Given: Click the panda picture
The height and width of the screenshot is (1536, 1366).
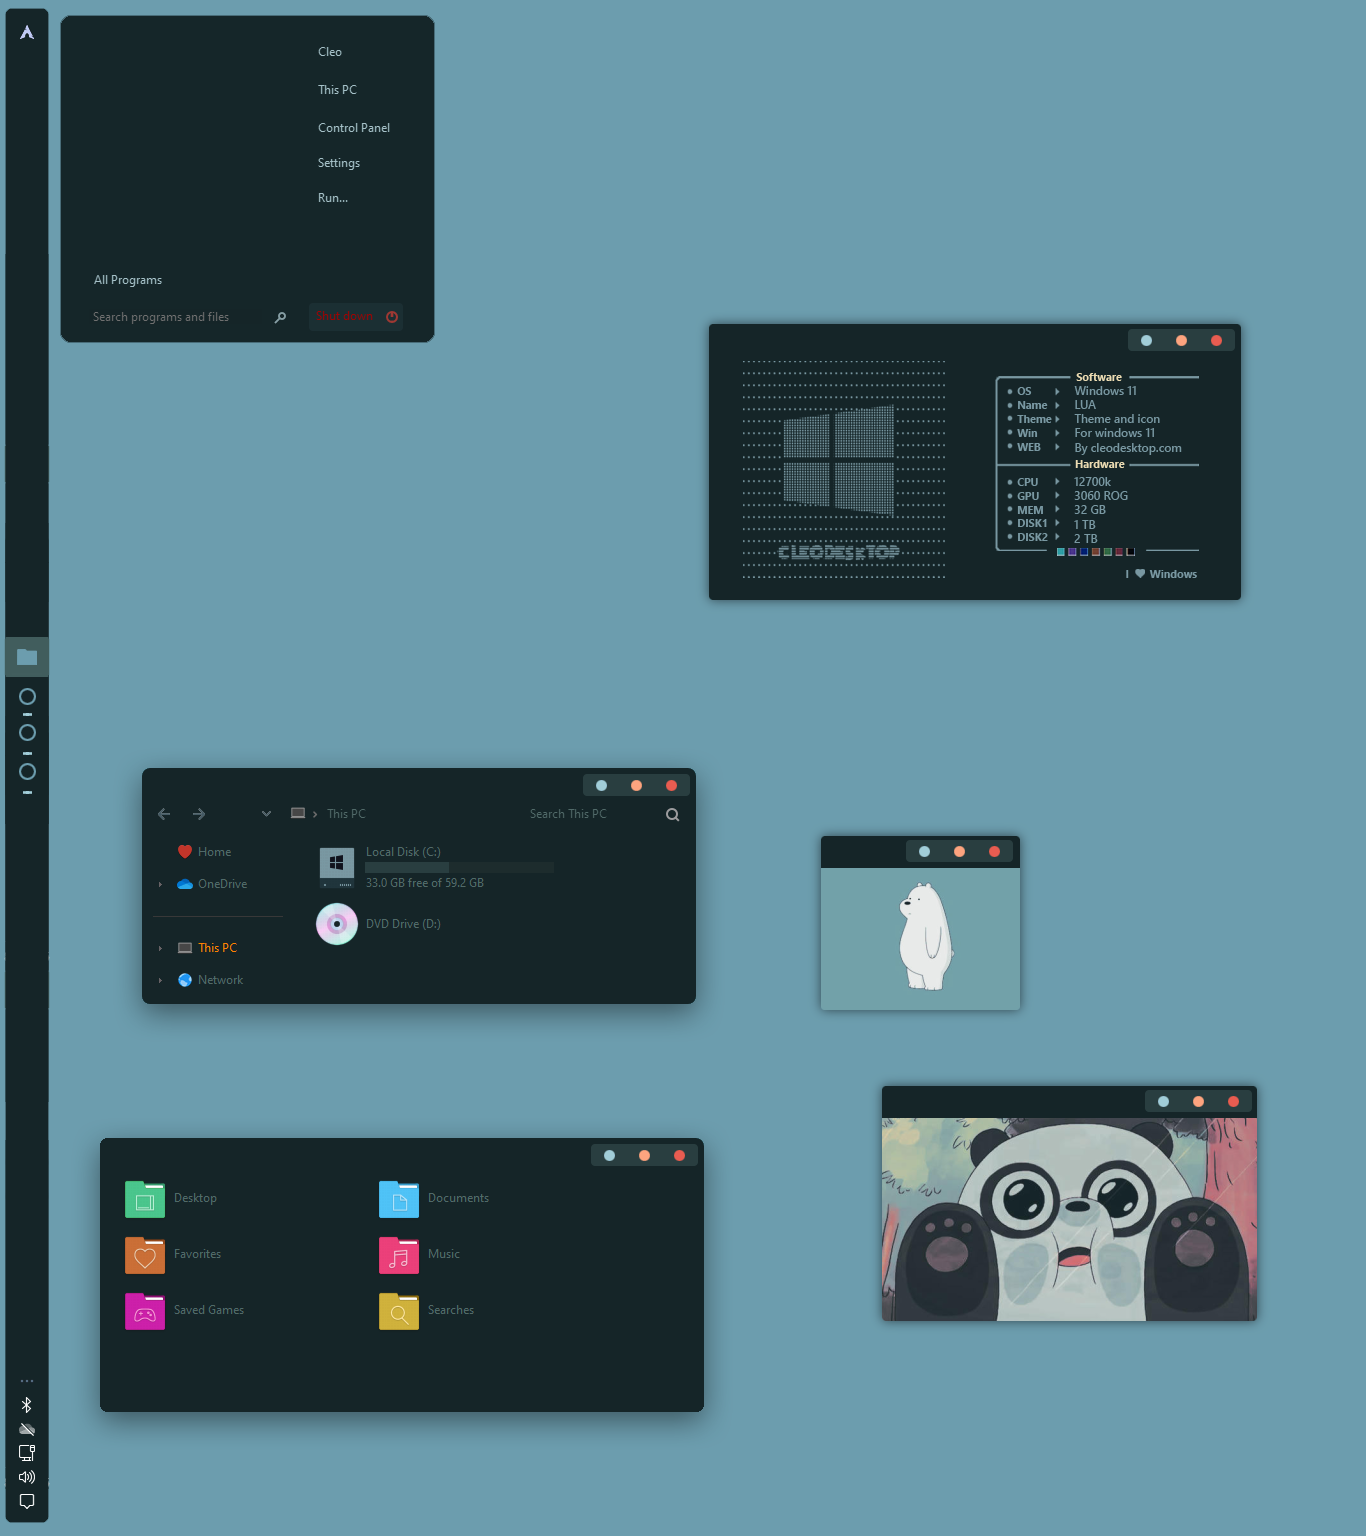Looking at the screenshot, I should click(x=1069, y=1219).
